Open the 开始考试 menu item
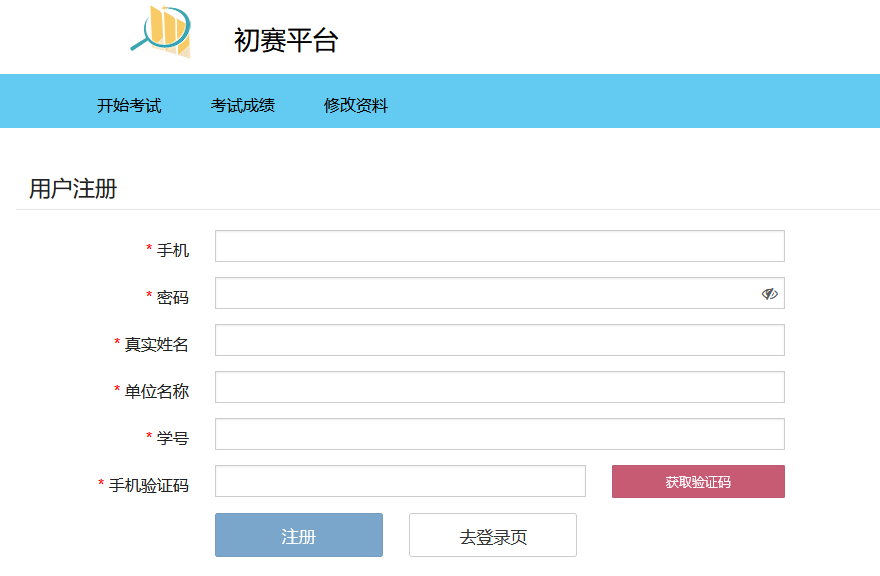The width and height of the screenshot is (880, 576). point(129,105)
